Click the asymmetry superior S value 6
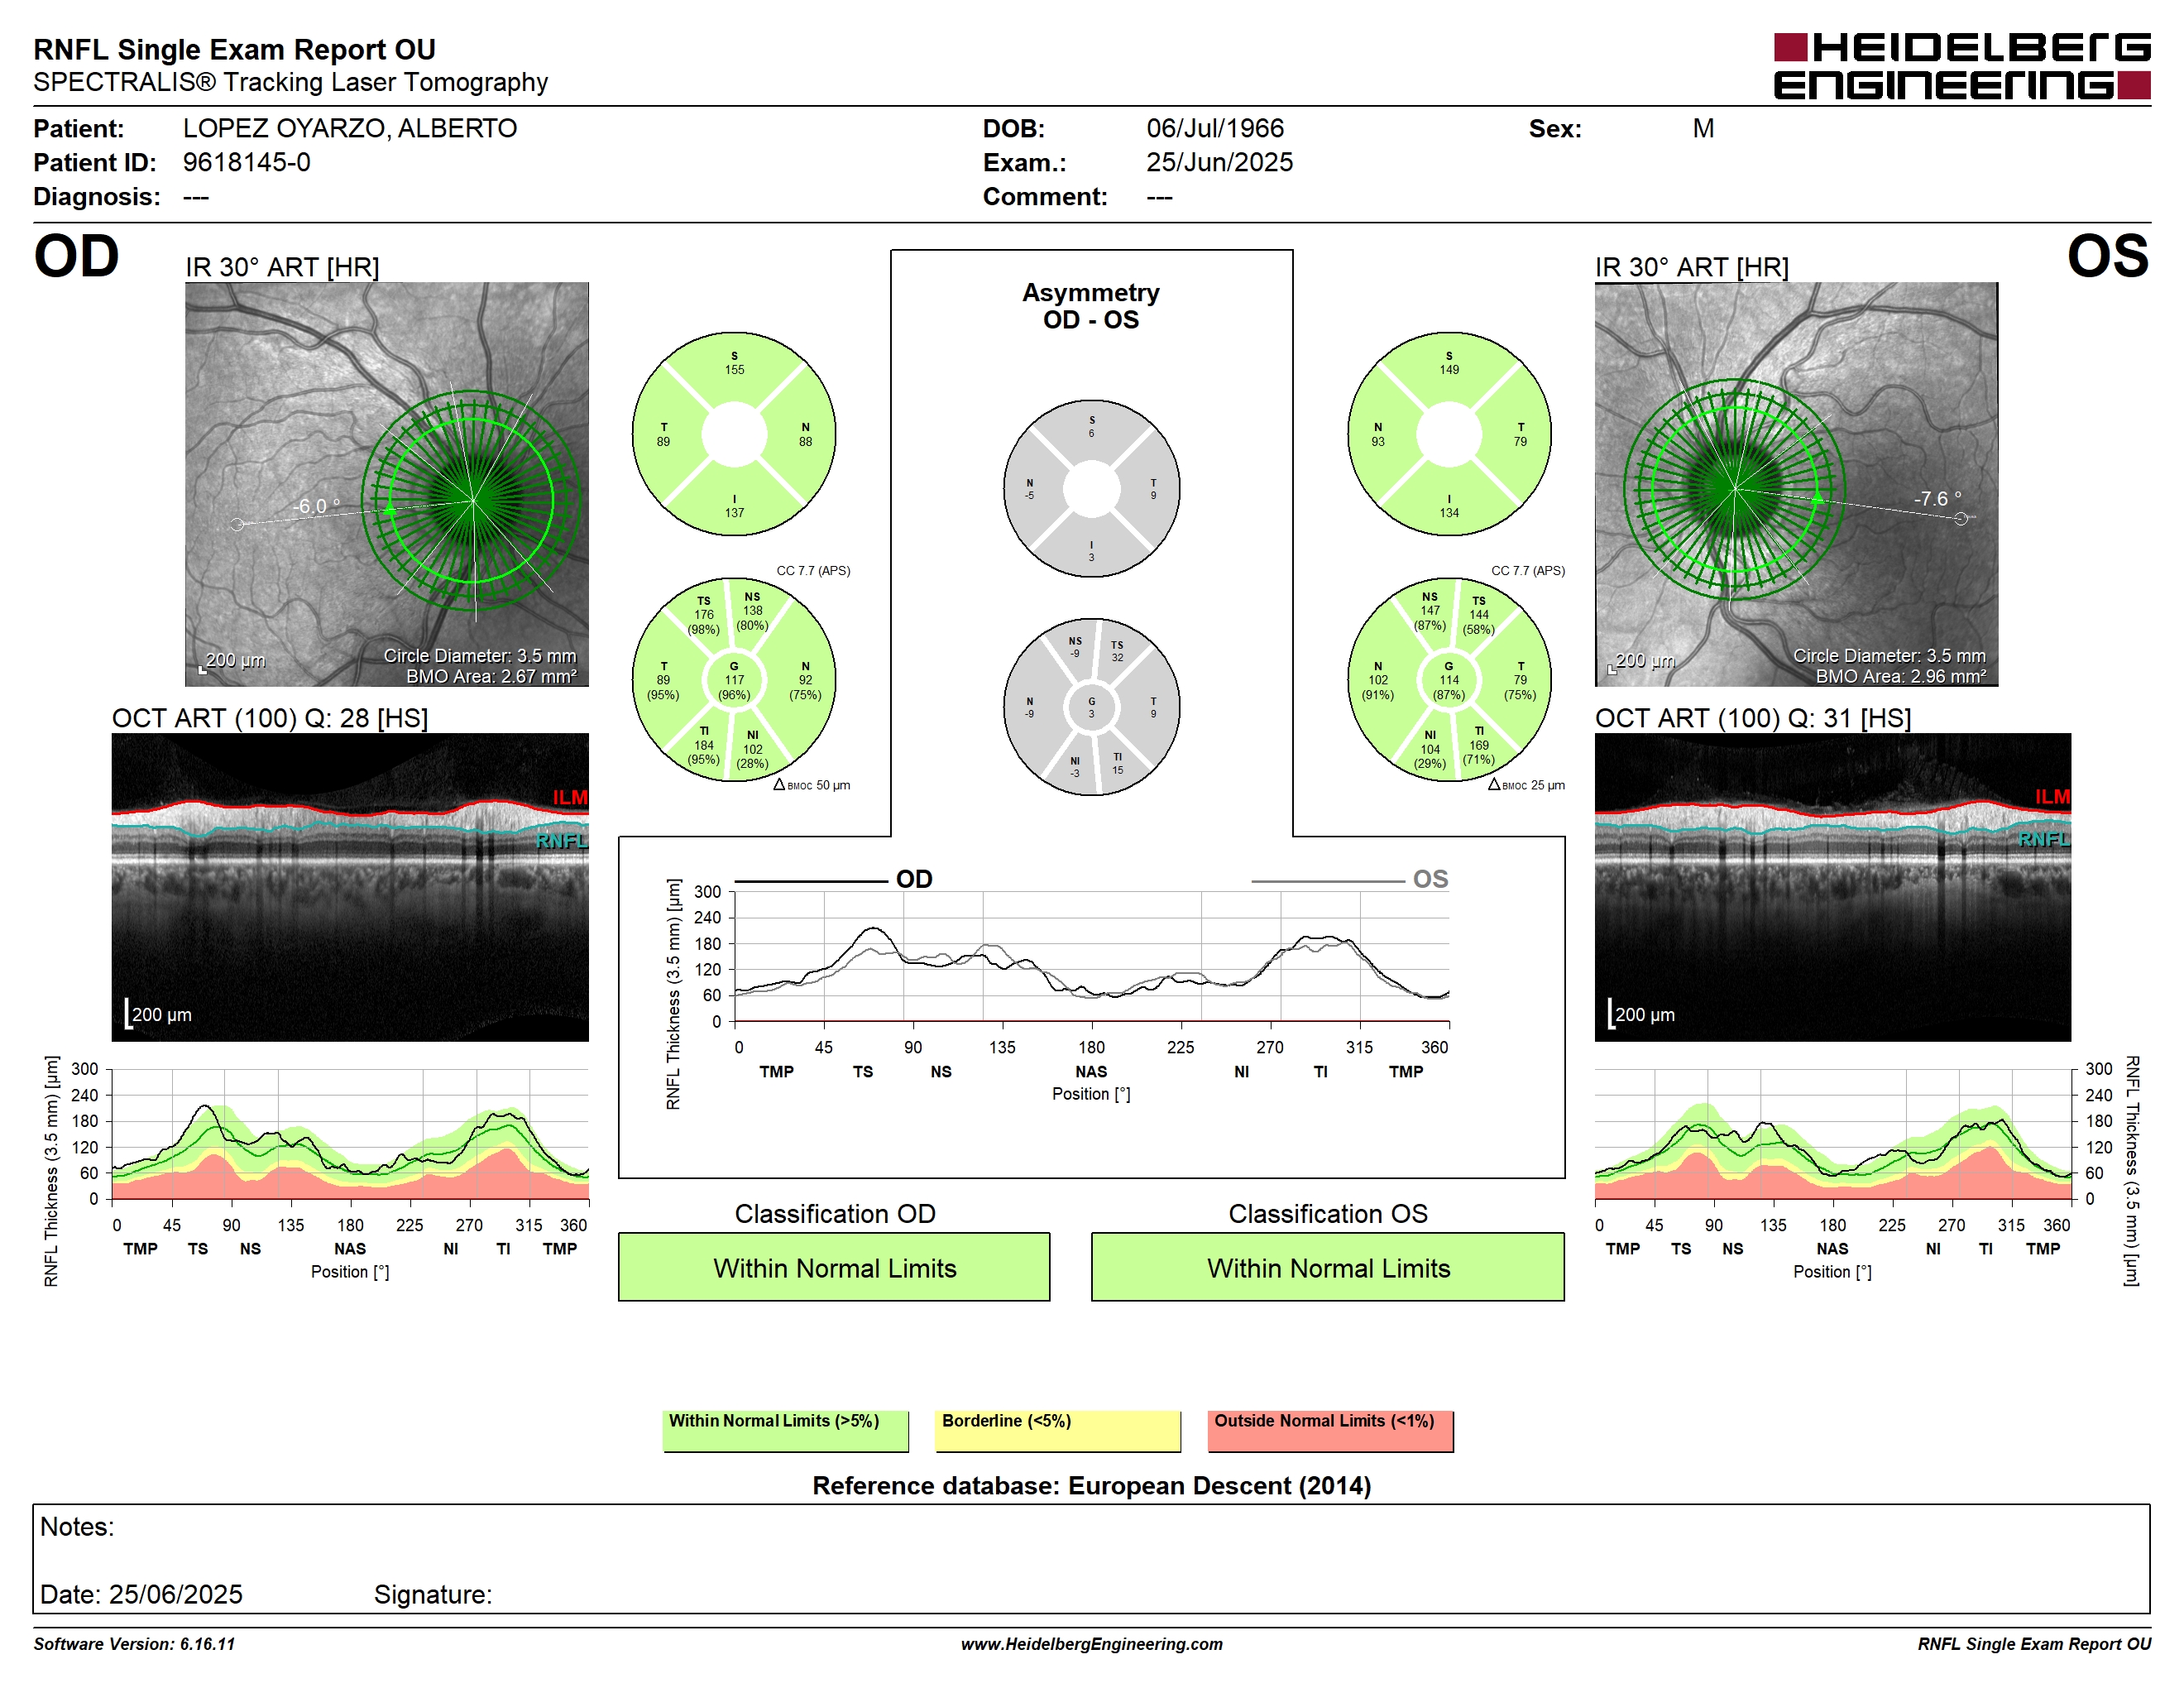This screenshot has width=2184, height=1688. [1091, 433]
